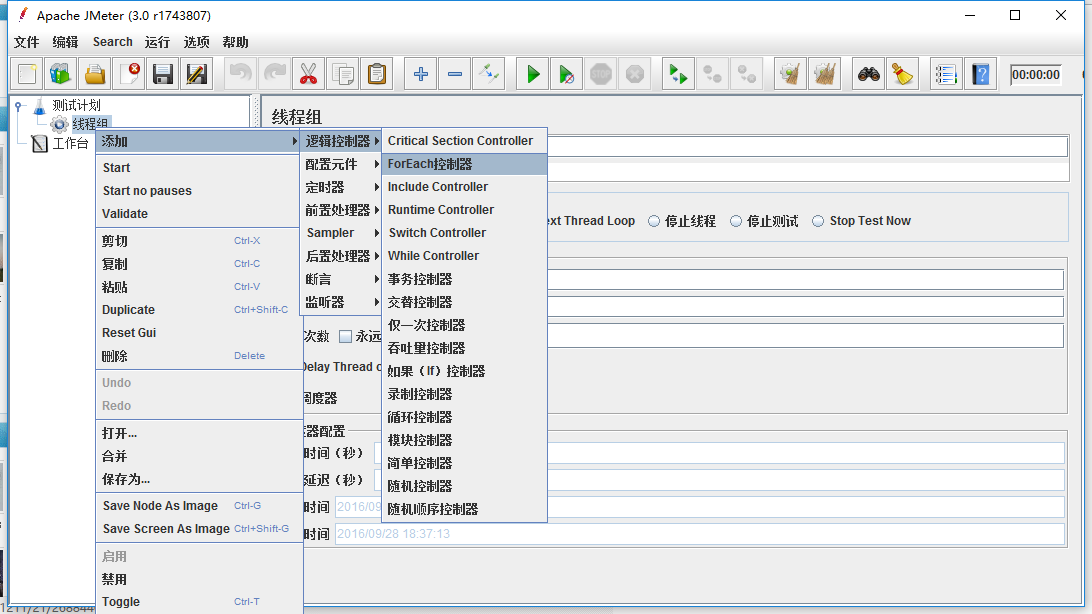
Task: Click the Redo arrow icon
Action: [x=274, y=74]
